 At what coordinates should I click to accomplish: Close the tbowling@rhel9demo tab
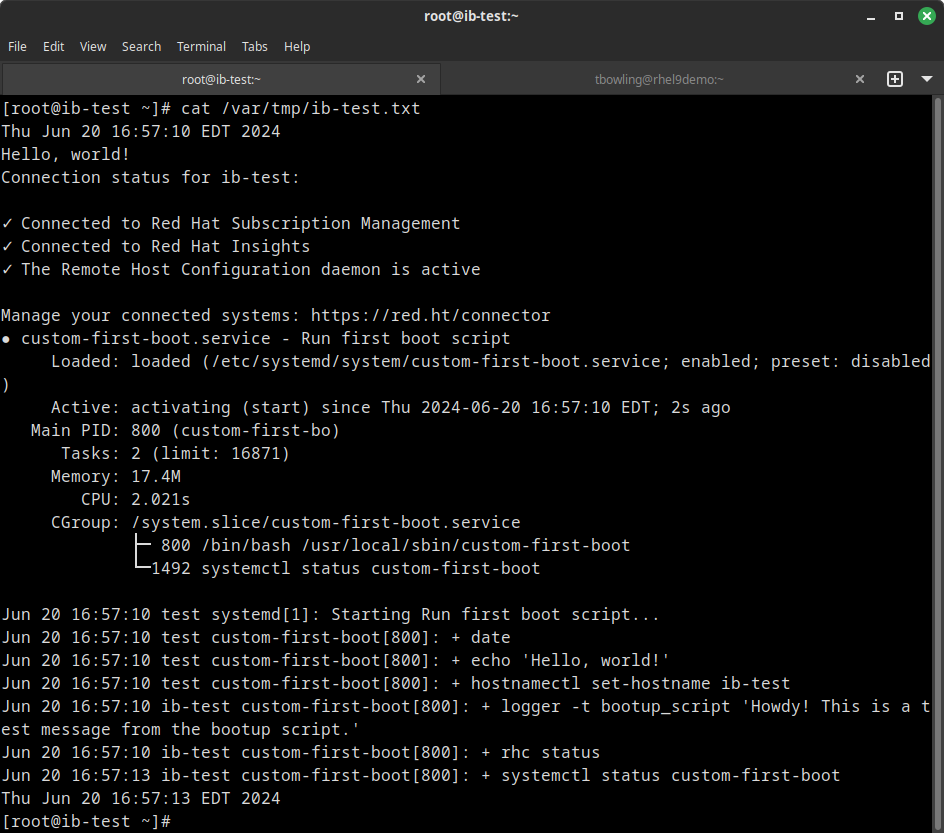860,79
